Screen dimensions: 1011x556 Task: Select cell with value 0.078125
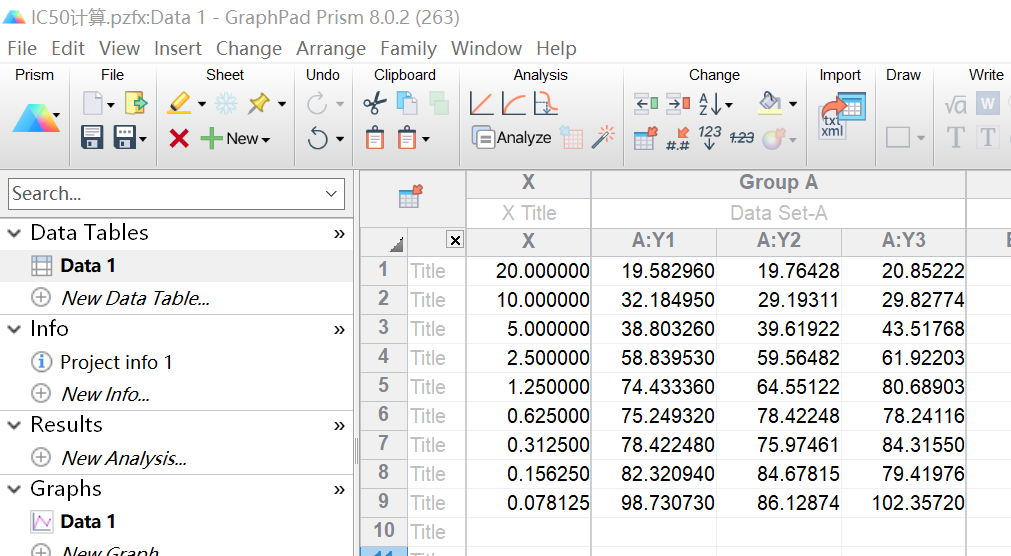529,503
